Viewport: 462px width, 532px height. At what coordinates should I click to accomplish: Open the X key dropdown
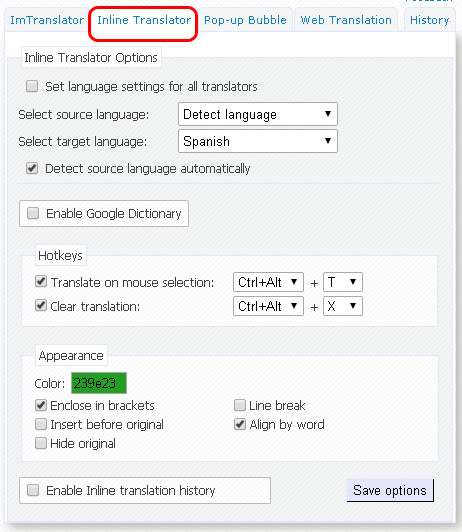click(x=343, y=306)
